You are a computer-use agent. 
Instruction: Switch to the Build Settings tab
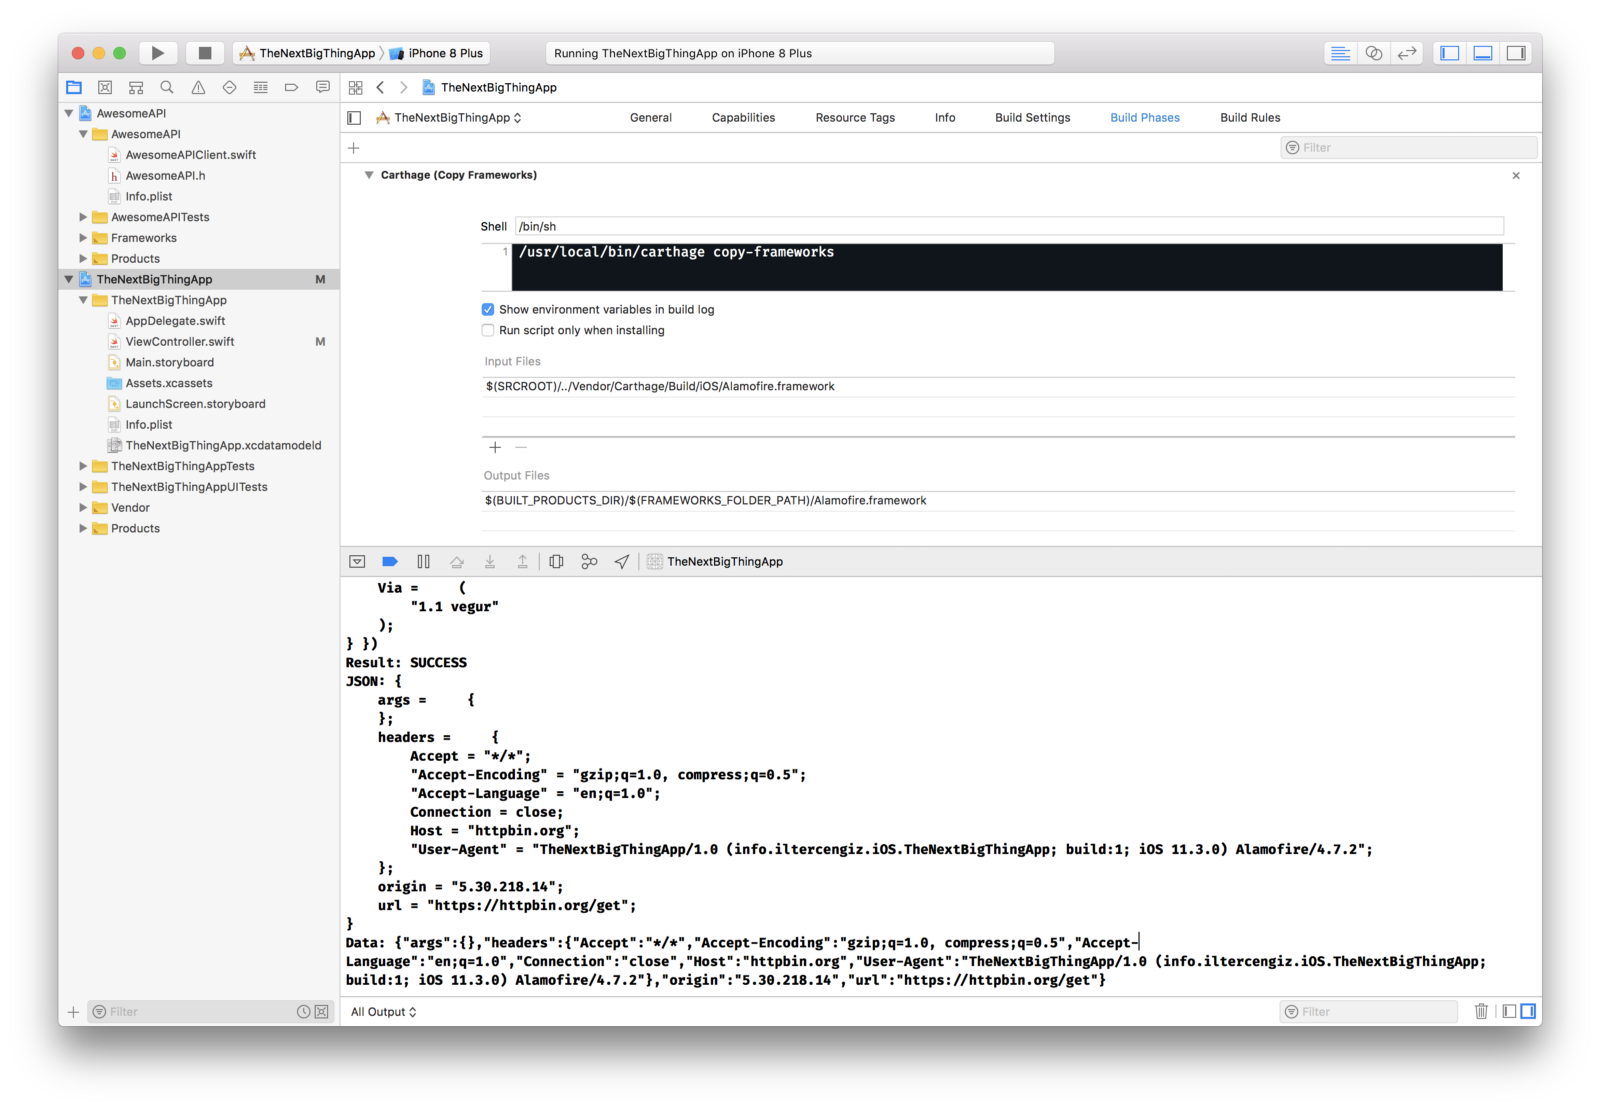(1032, 117)
